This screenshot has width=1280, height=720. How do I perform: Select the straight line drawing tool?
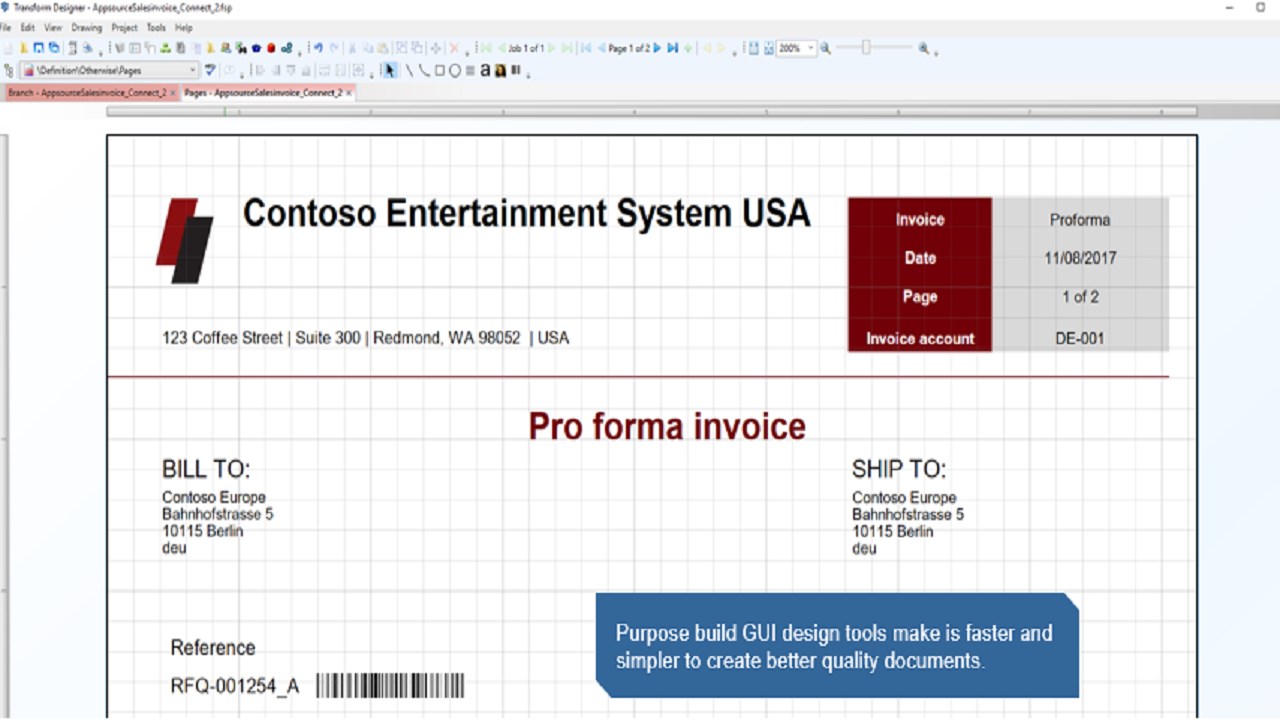coord(409,70)
